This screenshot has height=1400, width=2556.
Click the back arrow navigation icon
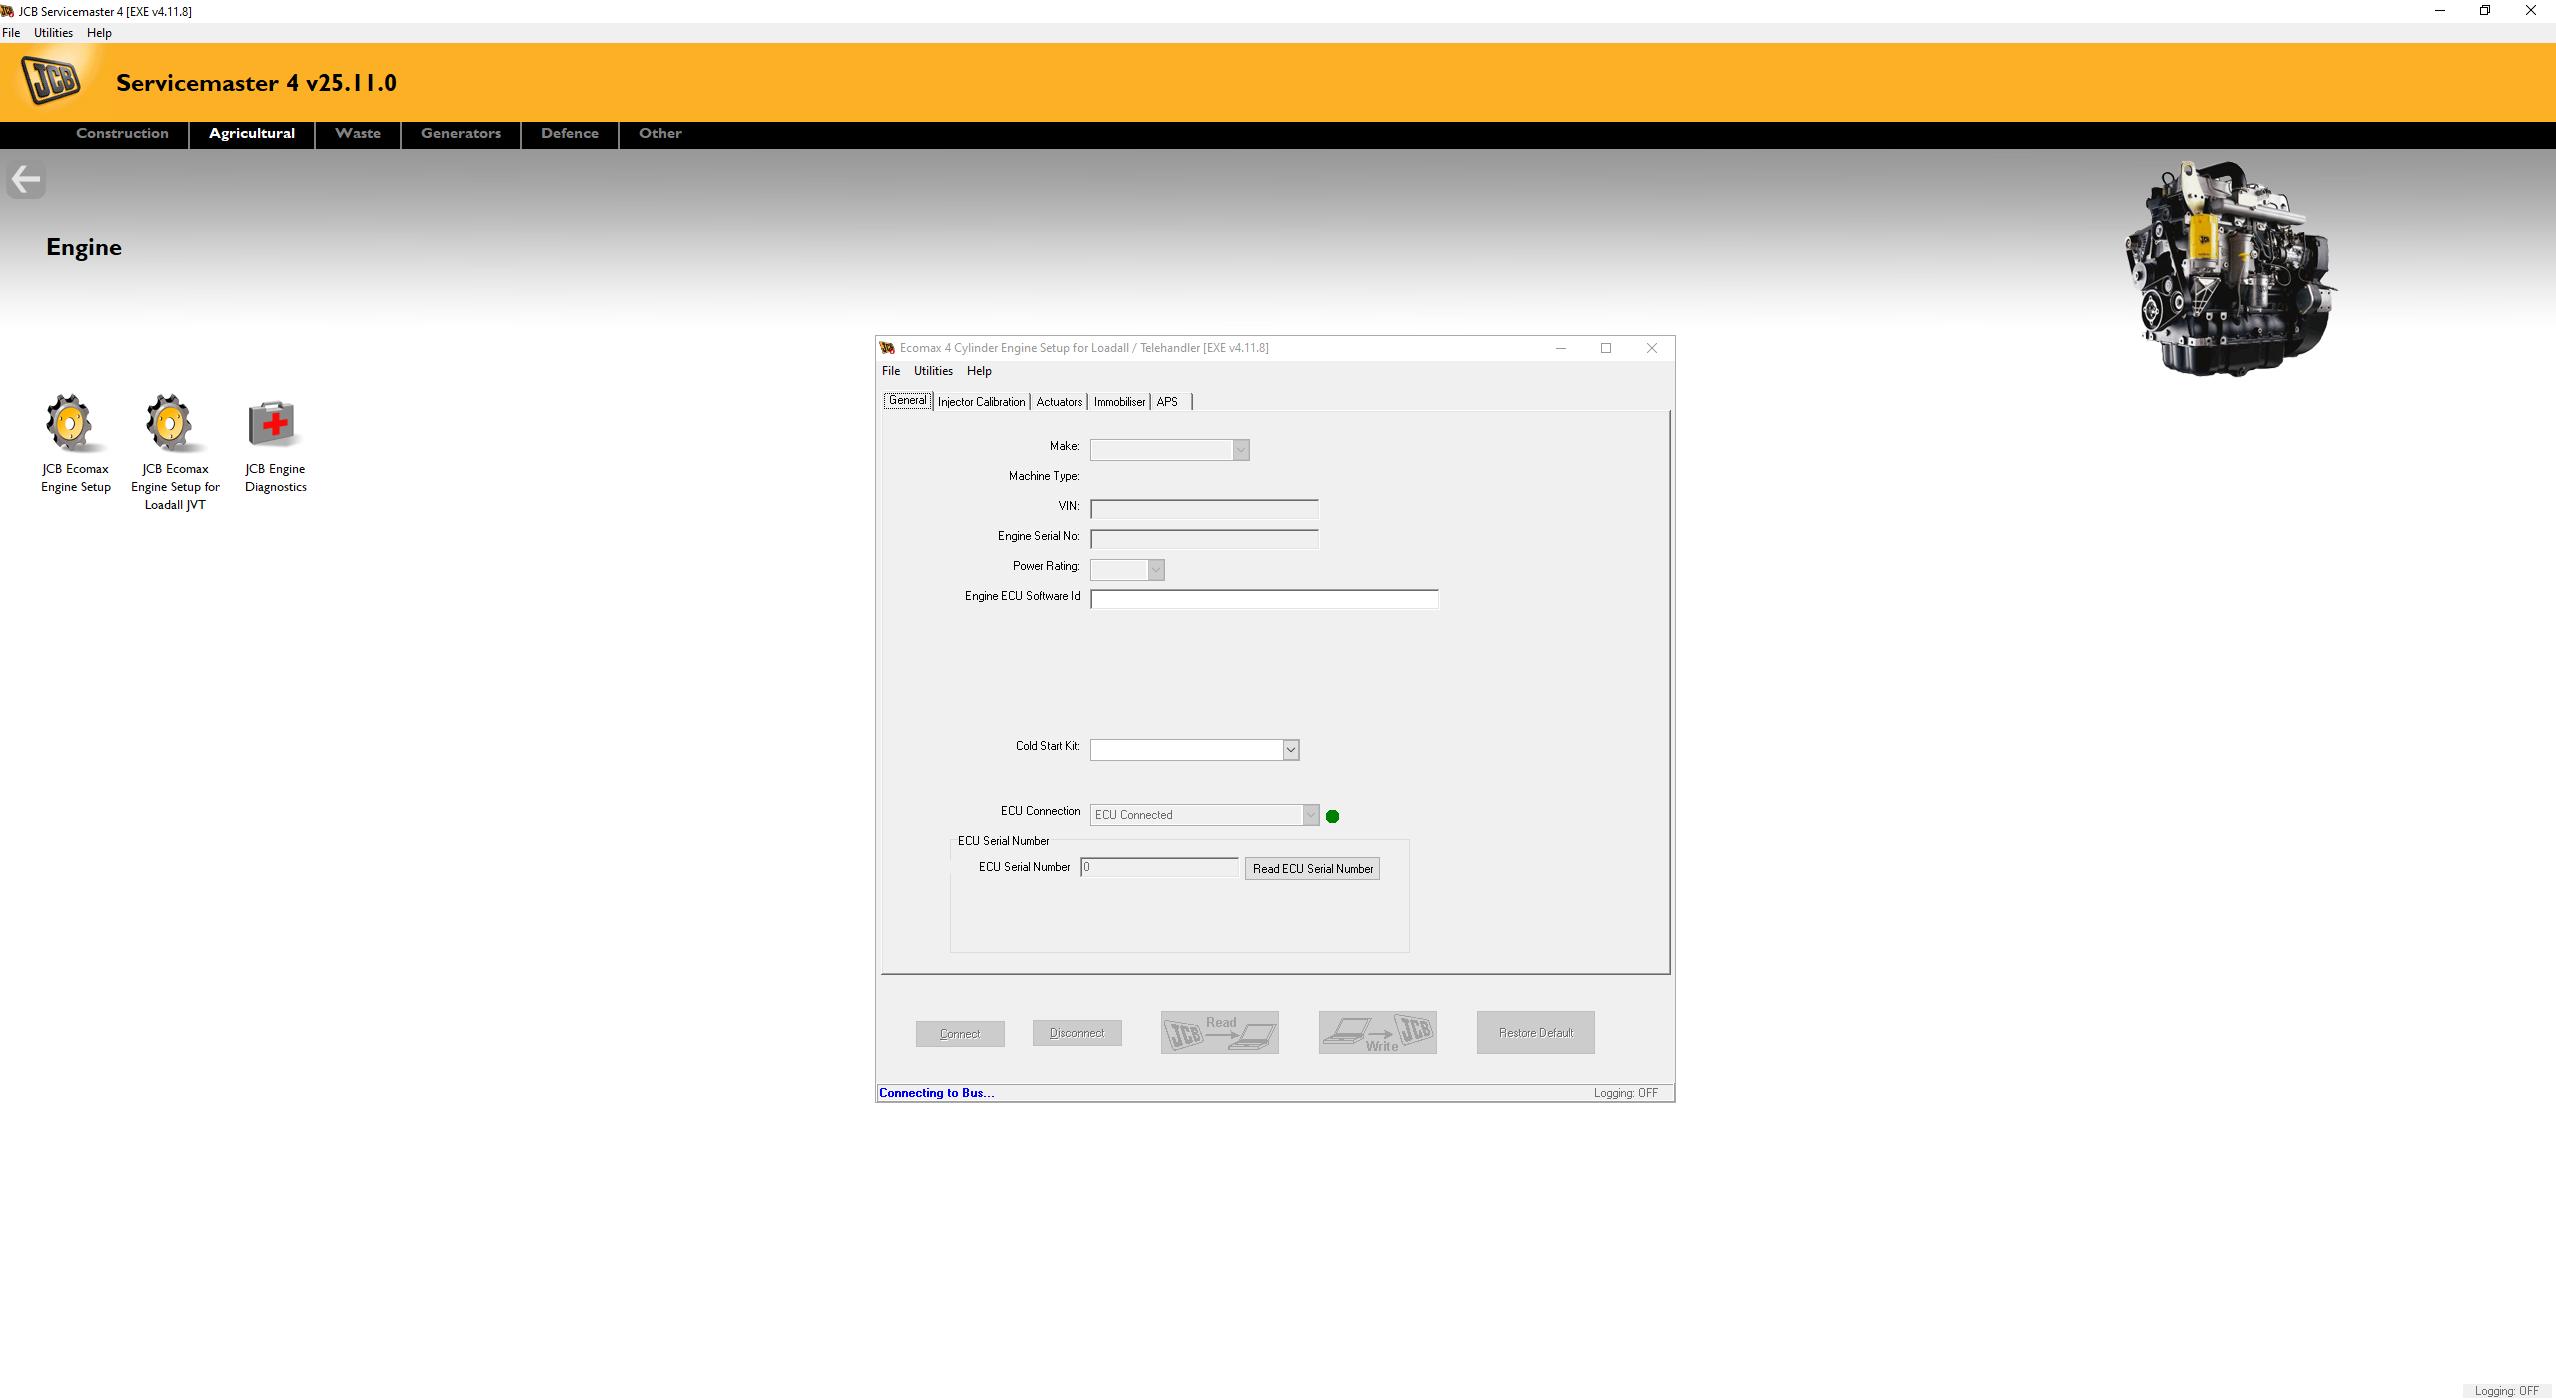[25, 178]
